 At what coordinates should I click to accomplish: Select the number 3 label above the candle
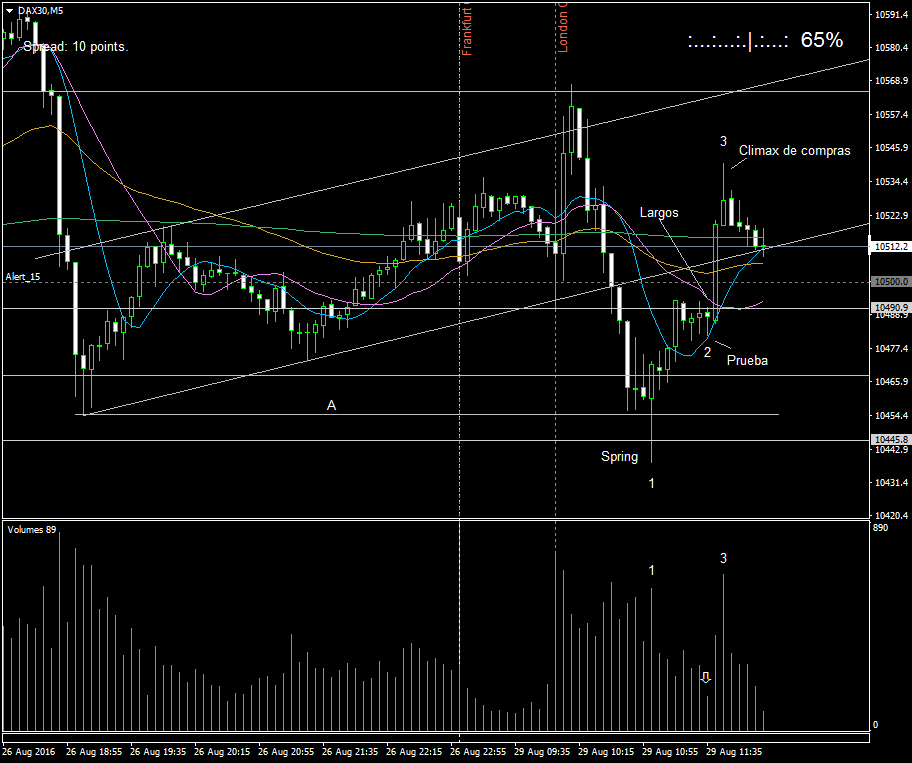(x=723, y=142)
